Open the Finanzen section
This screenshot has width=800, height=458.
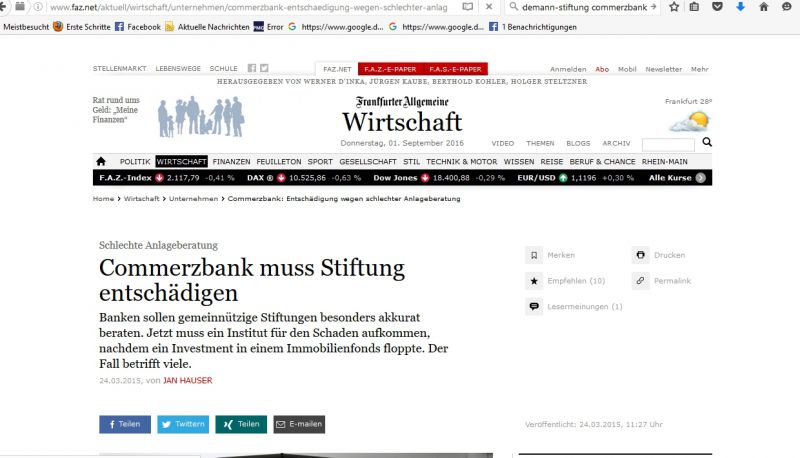pyautogui.click(x=231, y=162)
